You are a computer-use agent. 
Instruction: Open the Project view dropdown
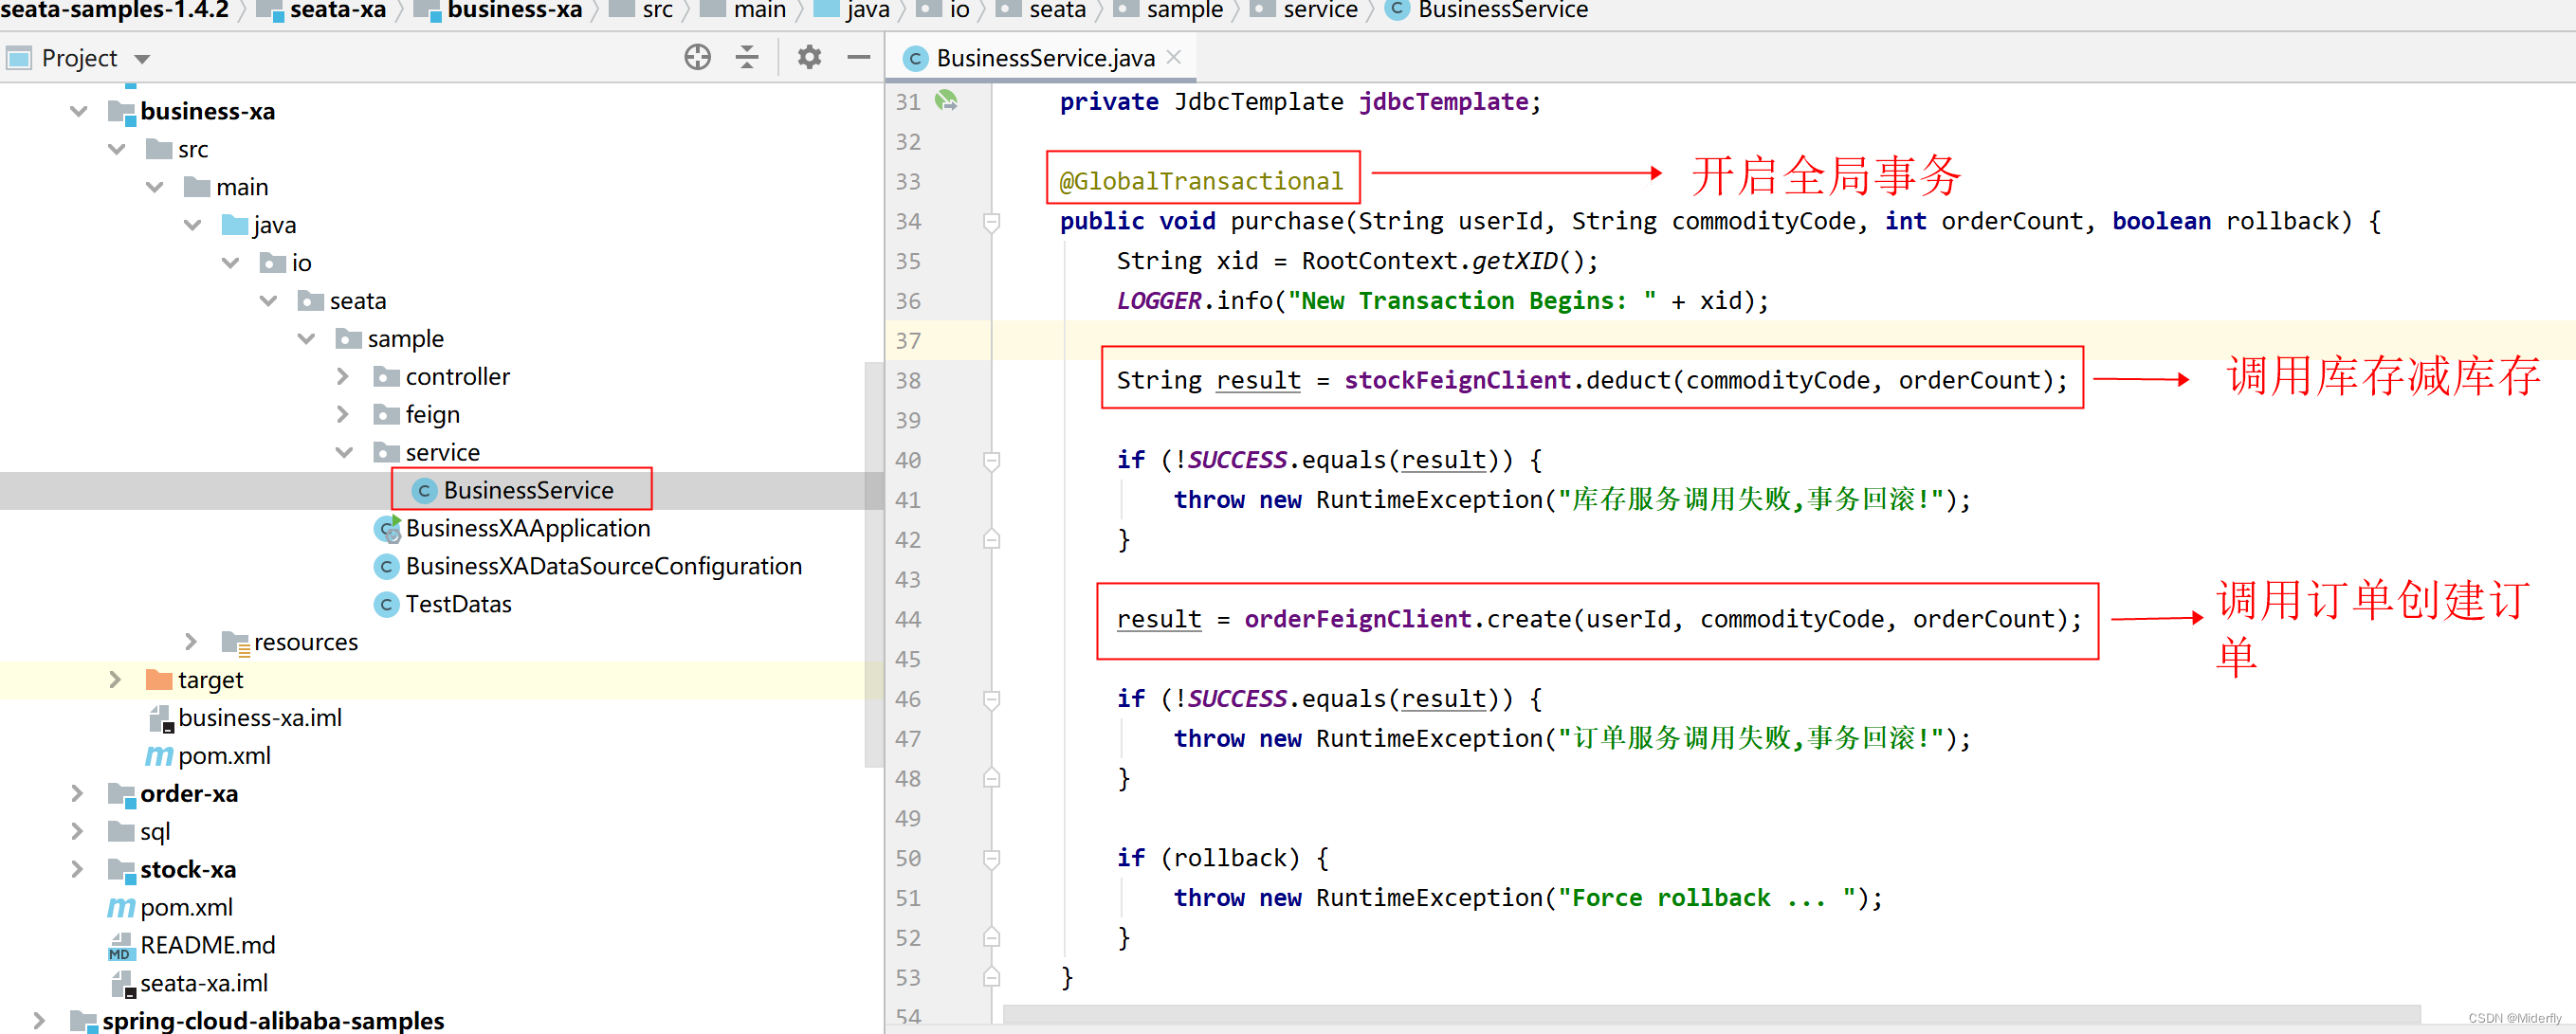pos(142,59)
